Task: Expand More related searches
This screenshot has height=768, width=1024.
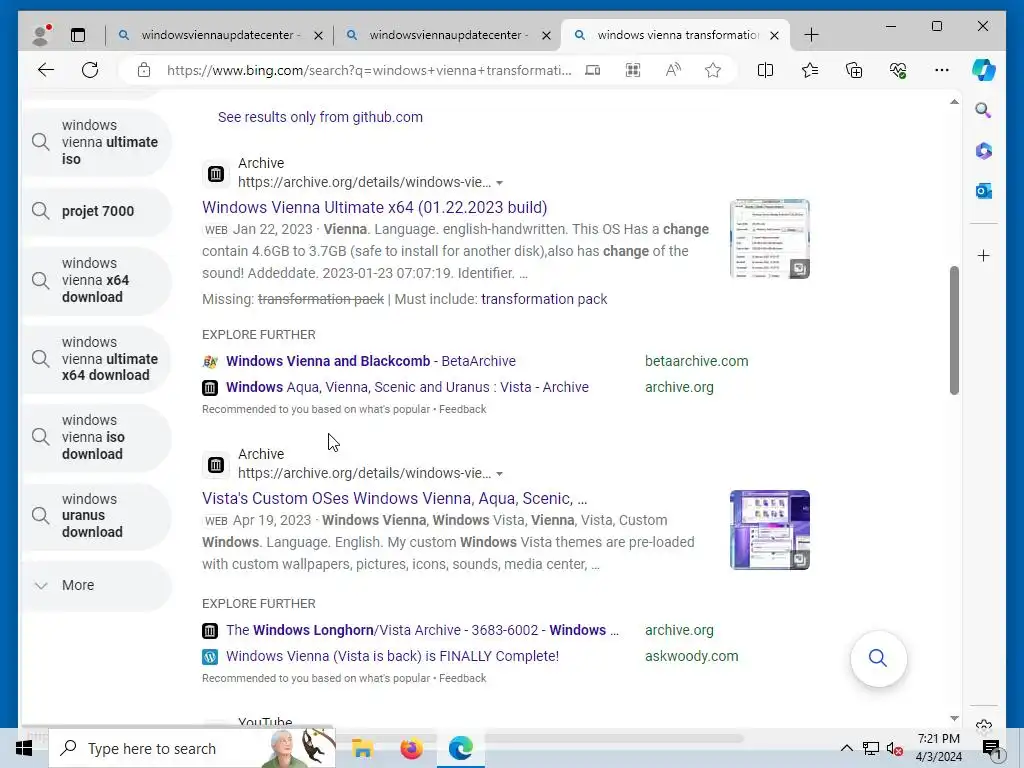Action: [x=97, y=585]
